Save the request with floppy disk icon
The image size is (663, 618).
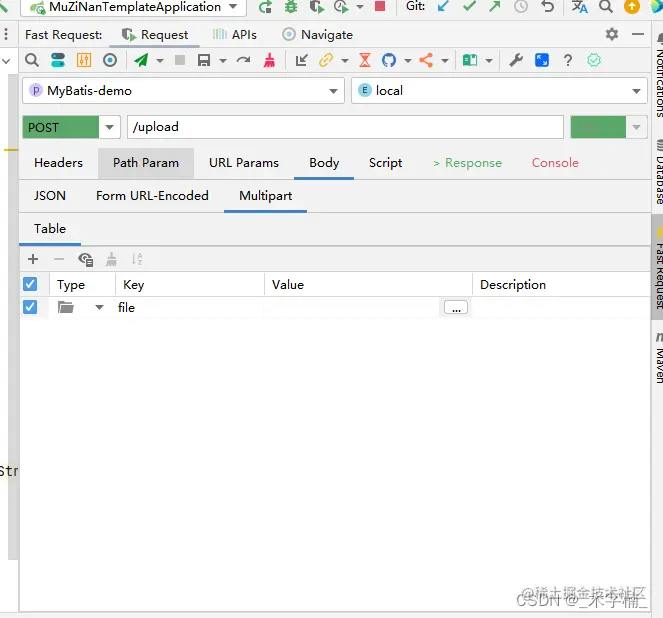(204, 60)
